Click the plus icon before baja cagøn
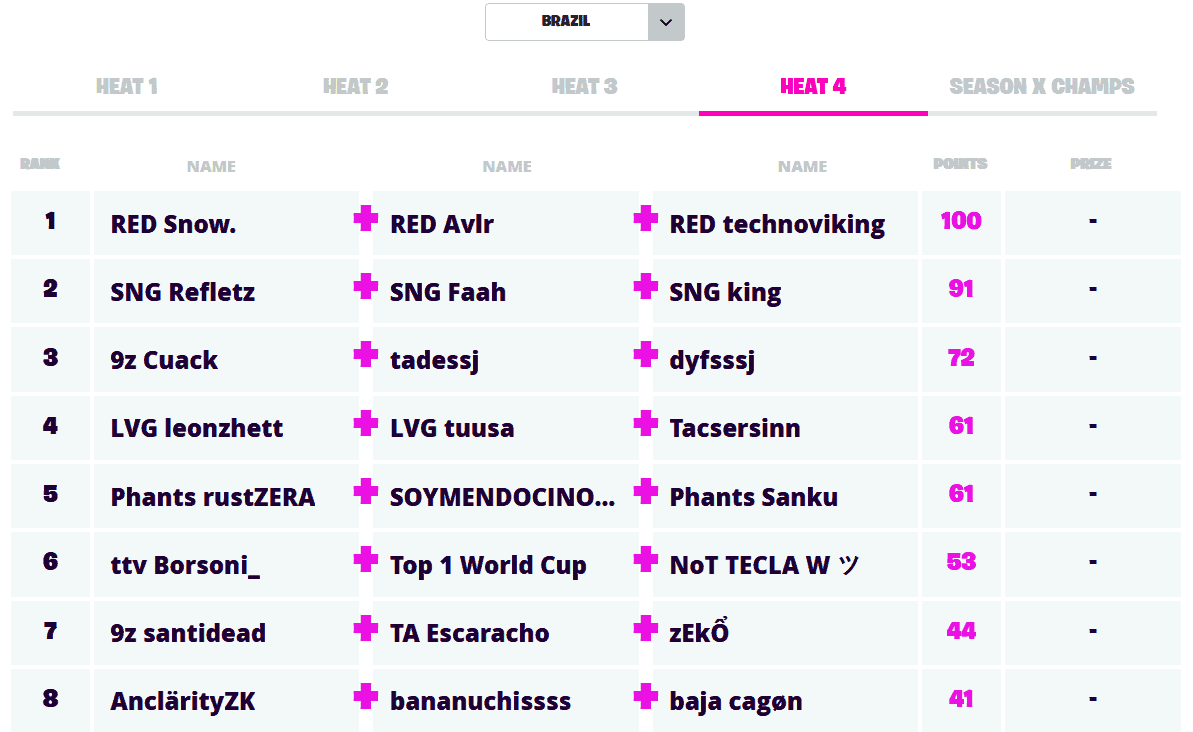Image resolution: width=1193 pixels, height=732 pixels. click(646, 696)
